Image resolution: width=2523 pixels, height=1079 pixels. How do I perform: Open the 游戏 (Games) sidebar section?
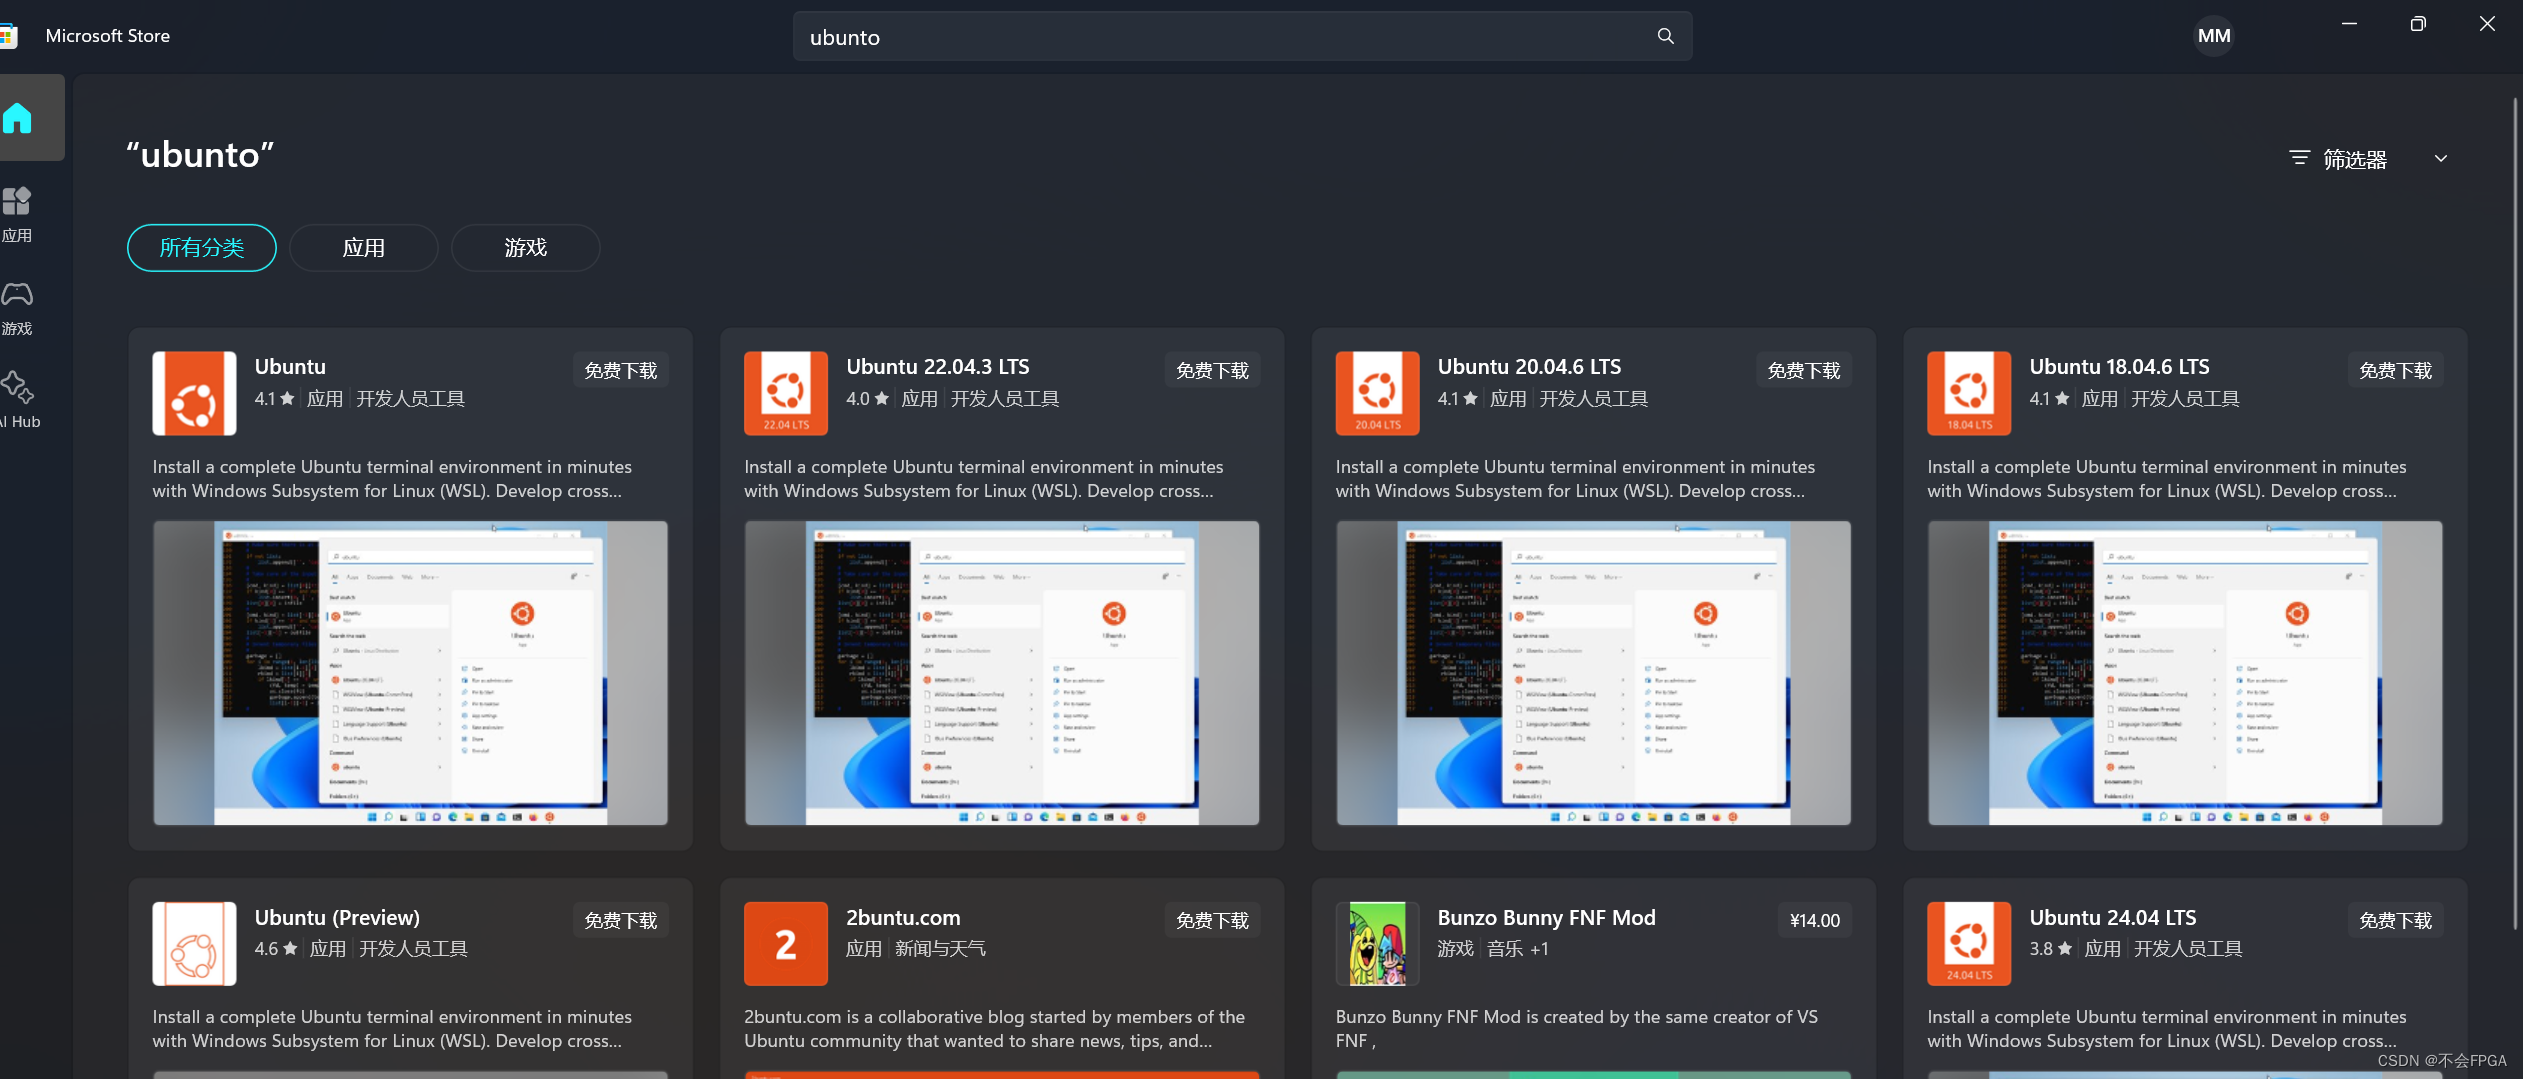click(x=17, y=308)
